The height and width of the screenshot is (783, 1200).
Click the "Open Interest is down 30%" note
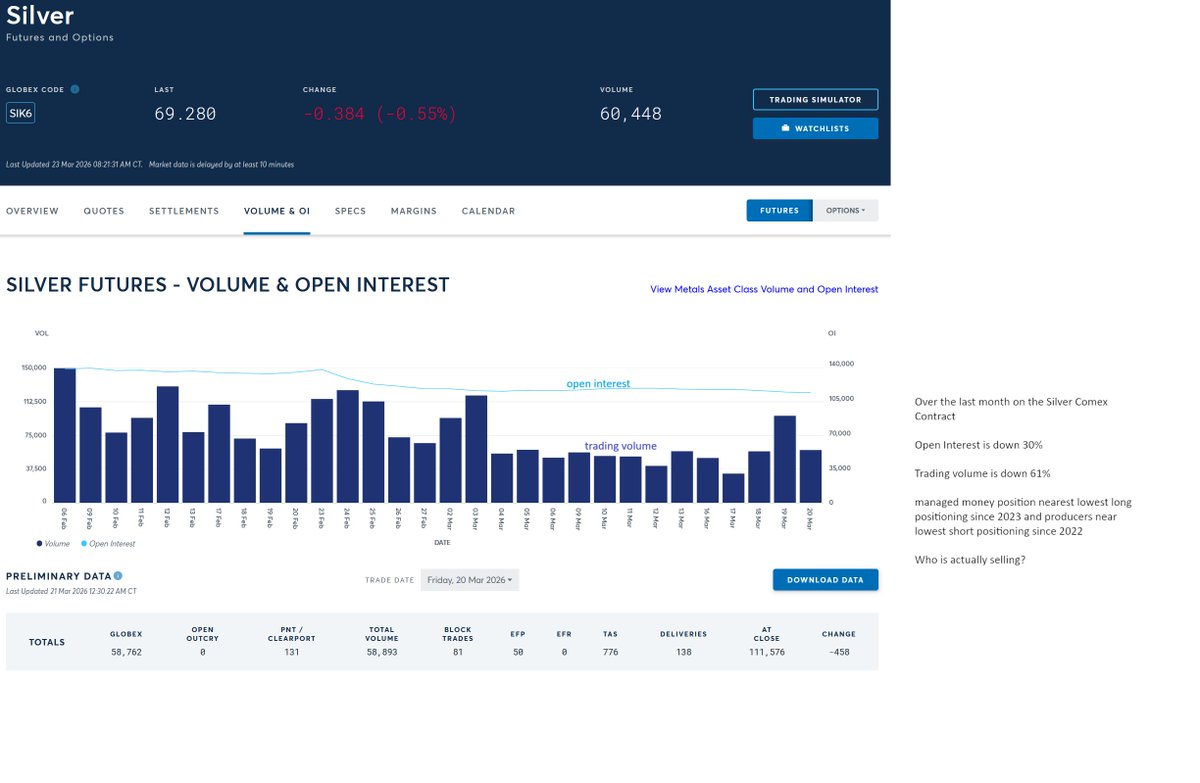point(979,445)
